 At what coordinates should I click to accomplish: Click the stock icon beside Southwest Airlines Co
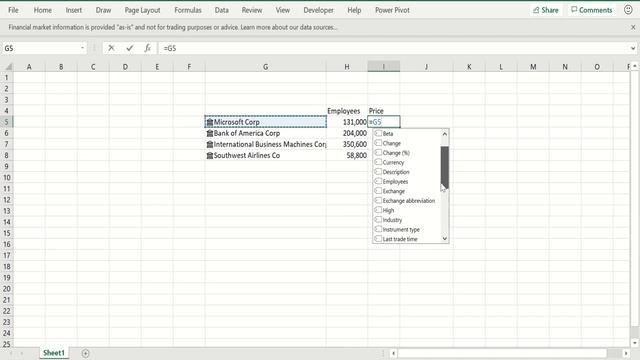coord(209,156)
